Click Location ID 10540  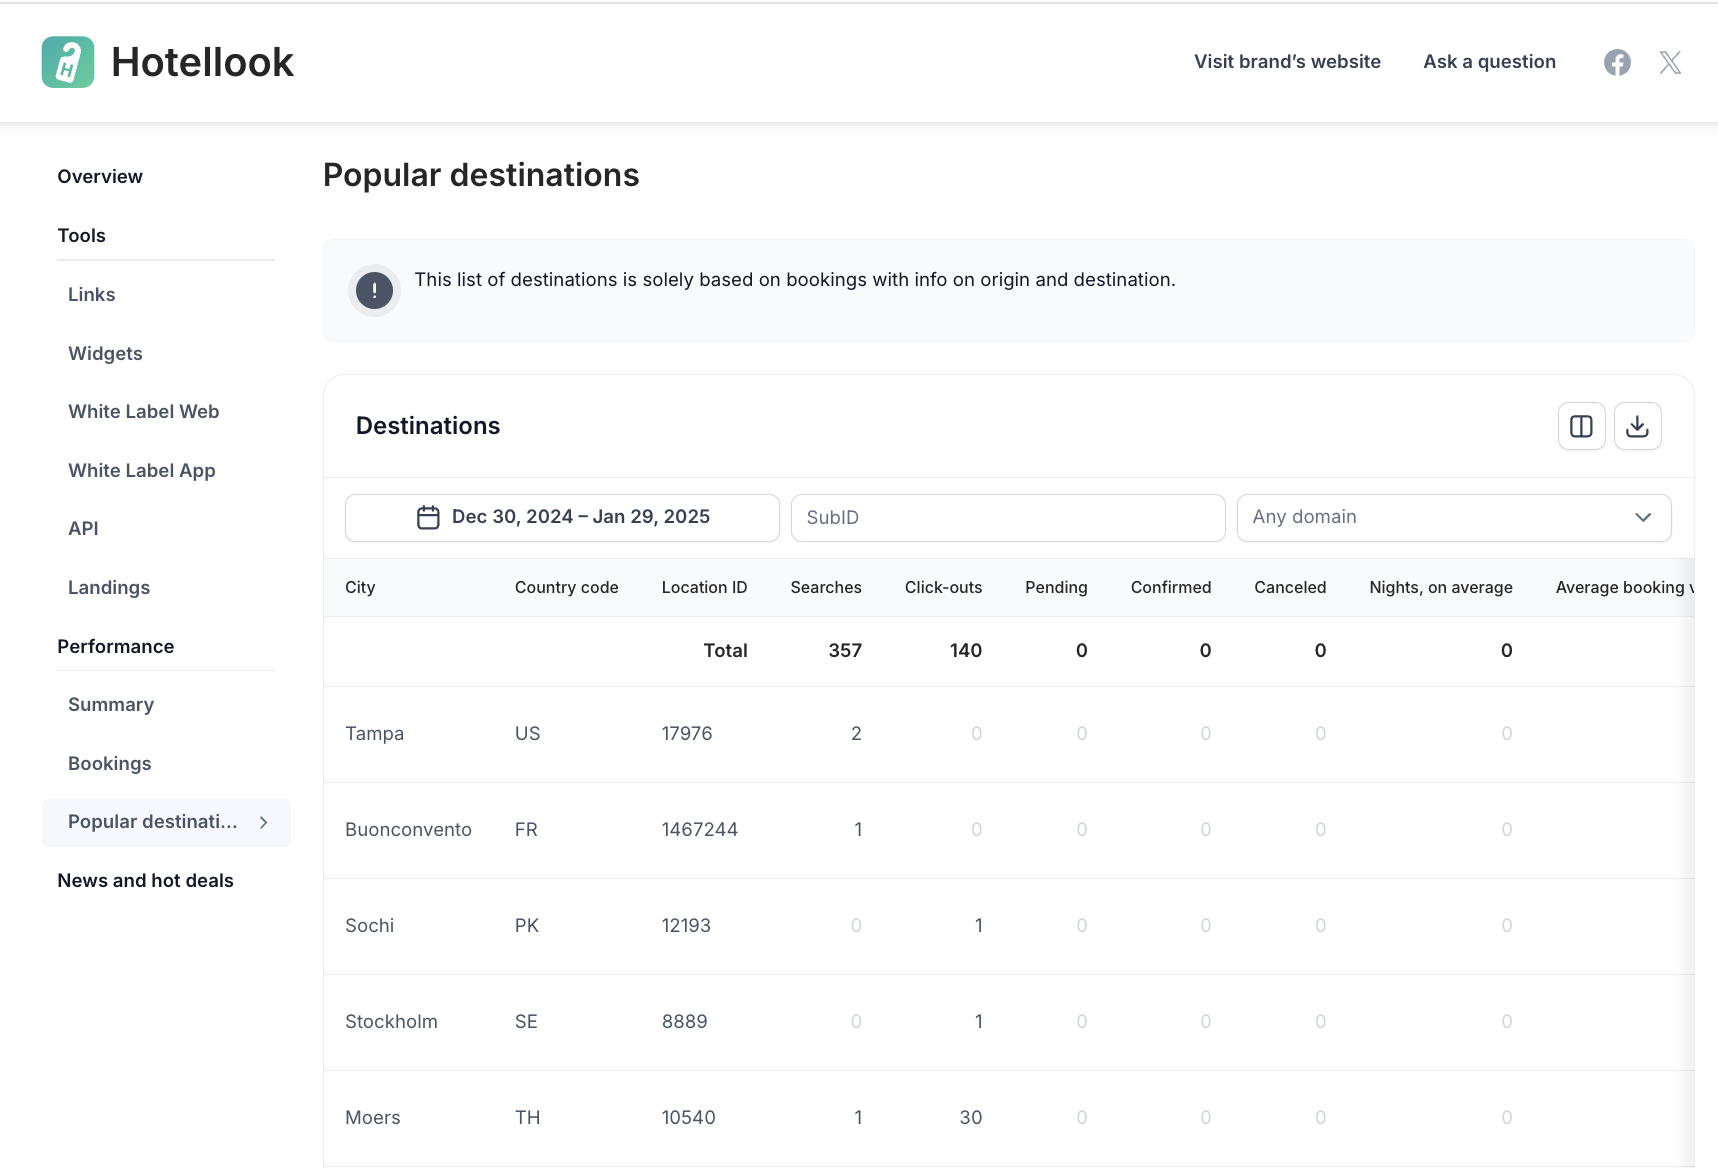point(688,1118)
